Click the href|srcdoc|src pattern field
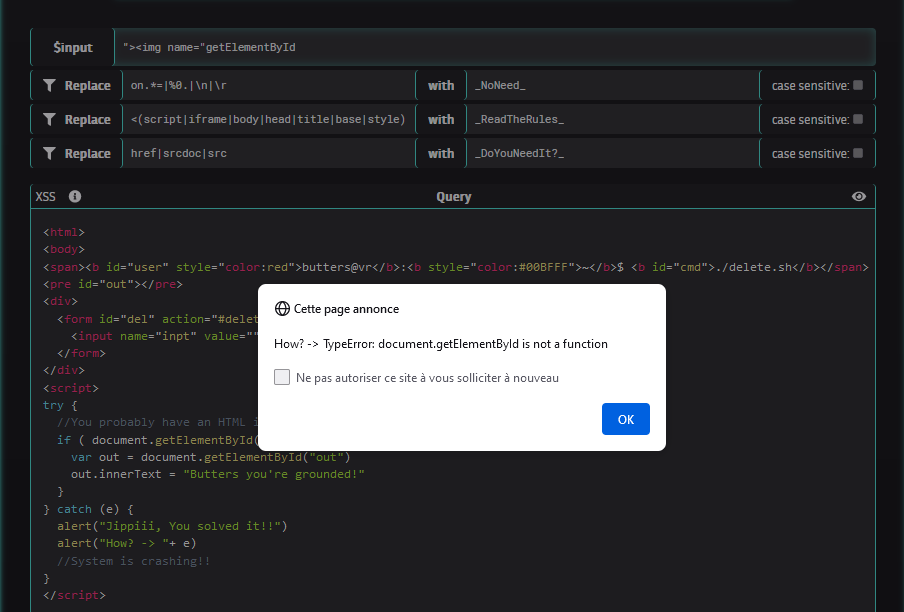The height and width of the screenshot is (612, 904). pyautogui.click(x=268, y=154)
